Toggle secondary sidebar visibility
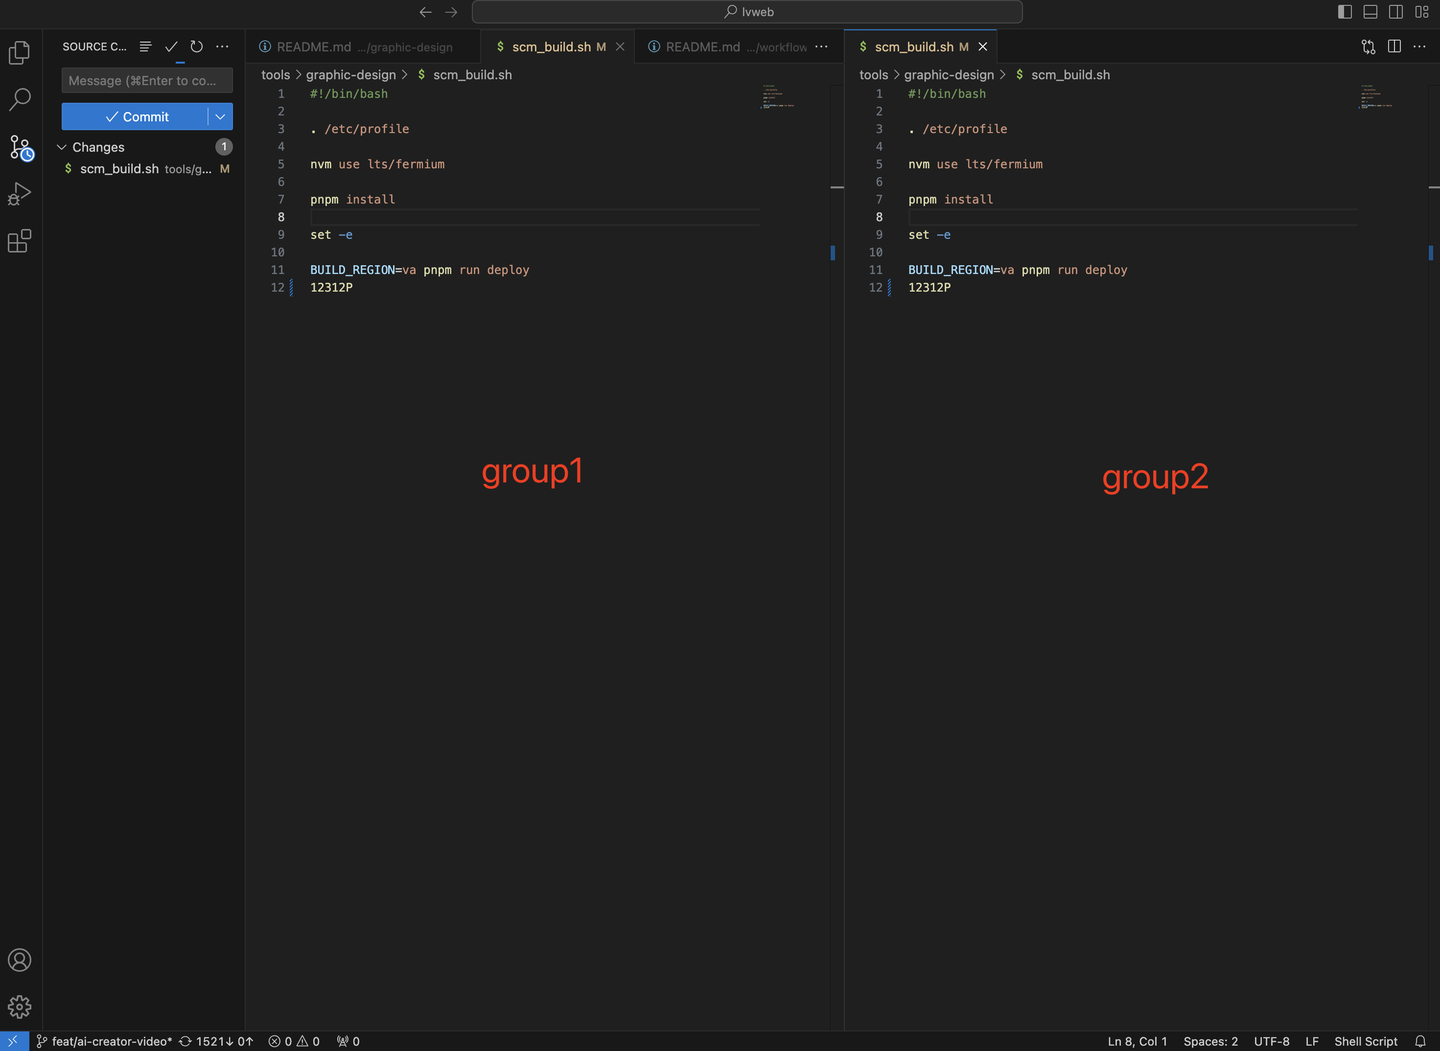 [1396, 11]
